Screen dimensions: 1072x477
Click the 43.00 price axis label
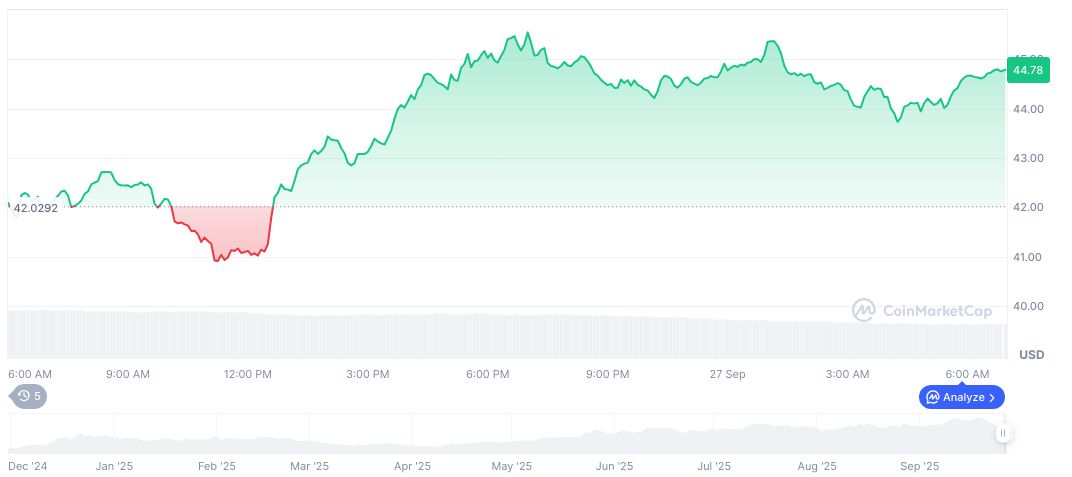(x=1030, y=158)
